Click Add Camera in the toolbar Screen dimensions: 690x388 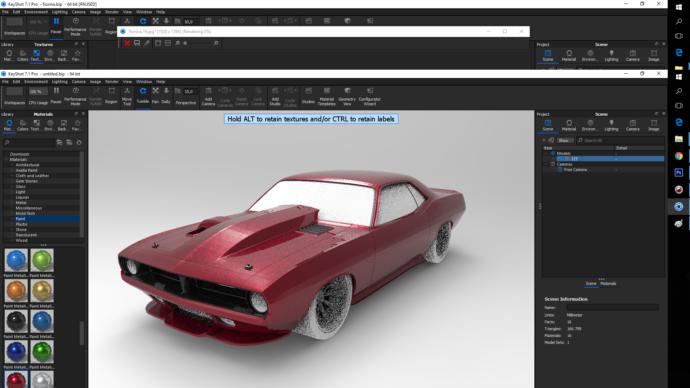point(208,96)
